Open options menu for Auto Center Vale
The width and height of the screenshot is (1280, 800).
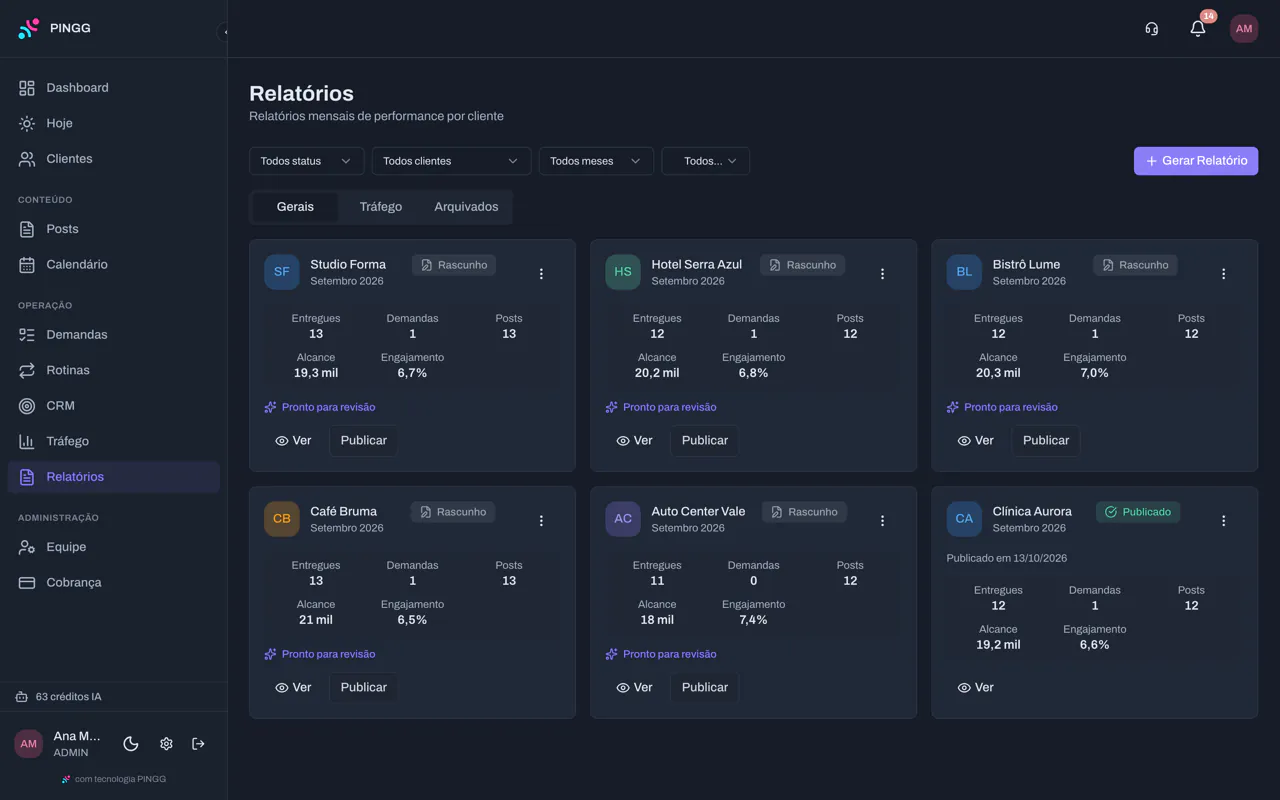[882, 520]
